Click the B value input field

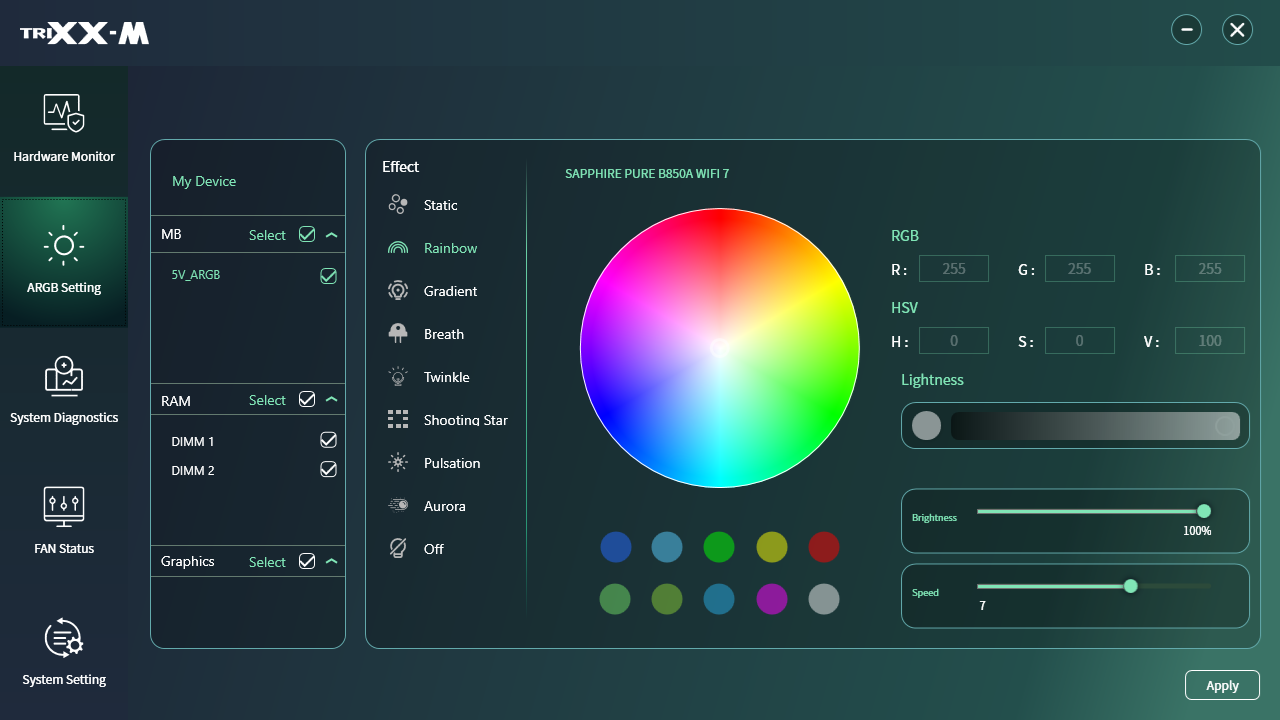(1210, 268)
